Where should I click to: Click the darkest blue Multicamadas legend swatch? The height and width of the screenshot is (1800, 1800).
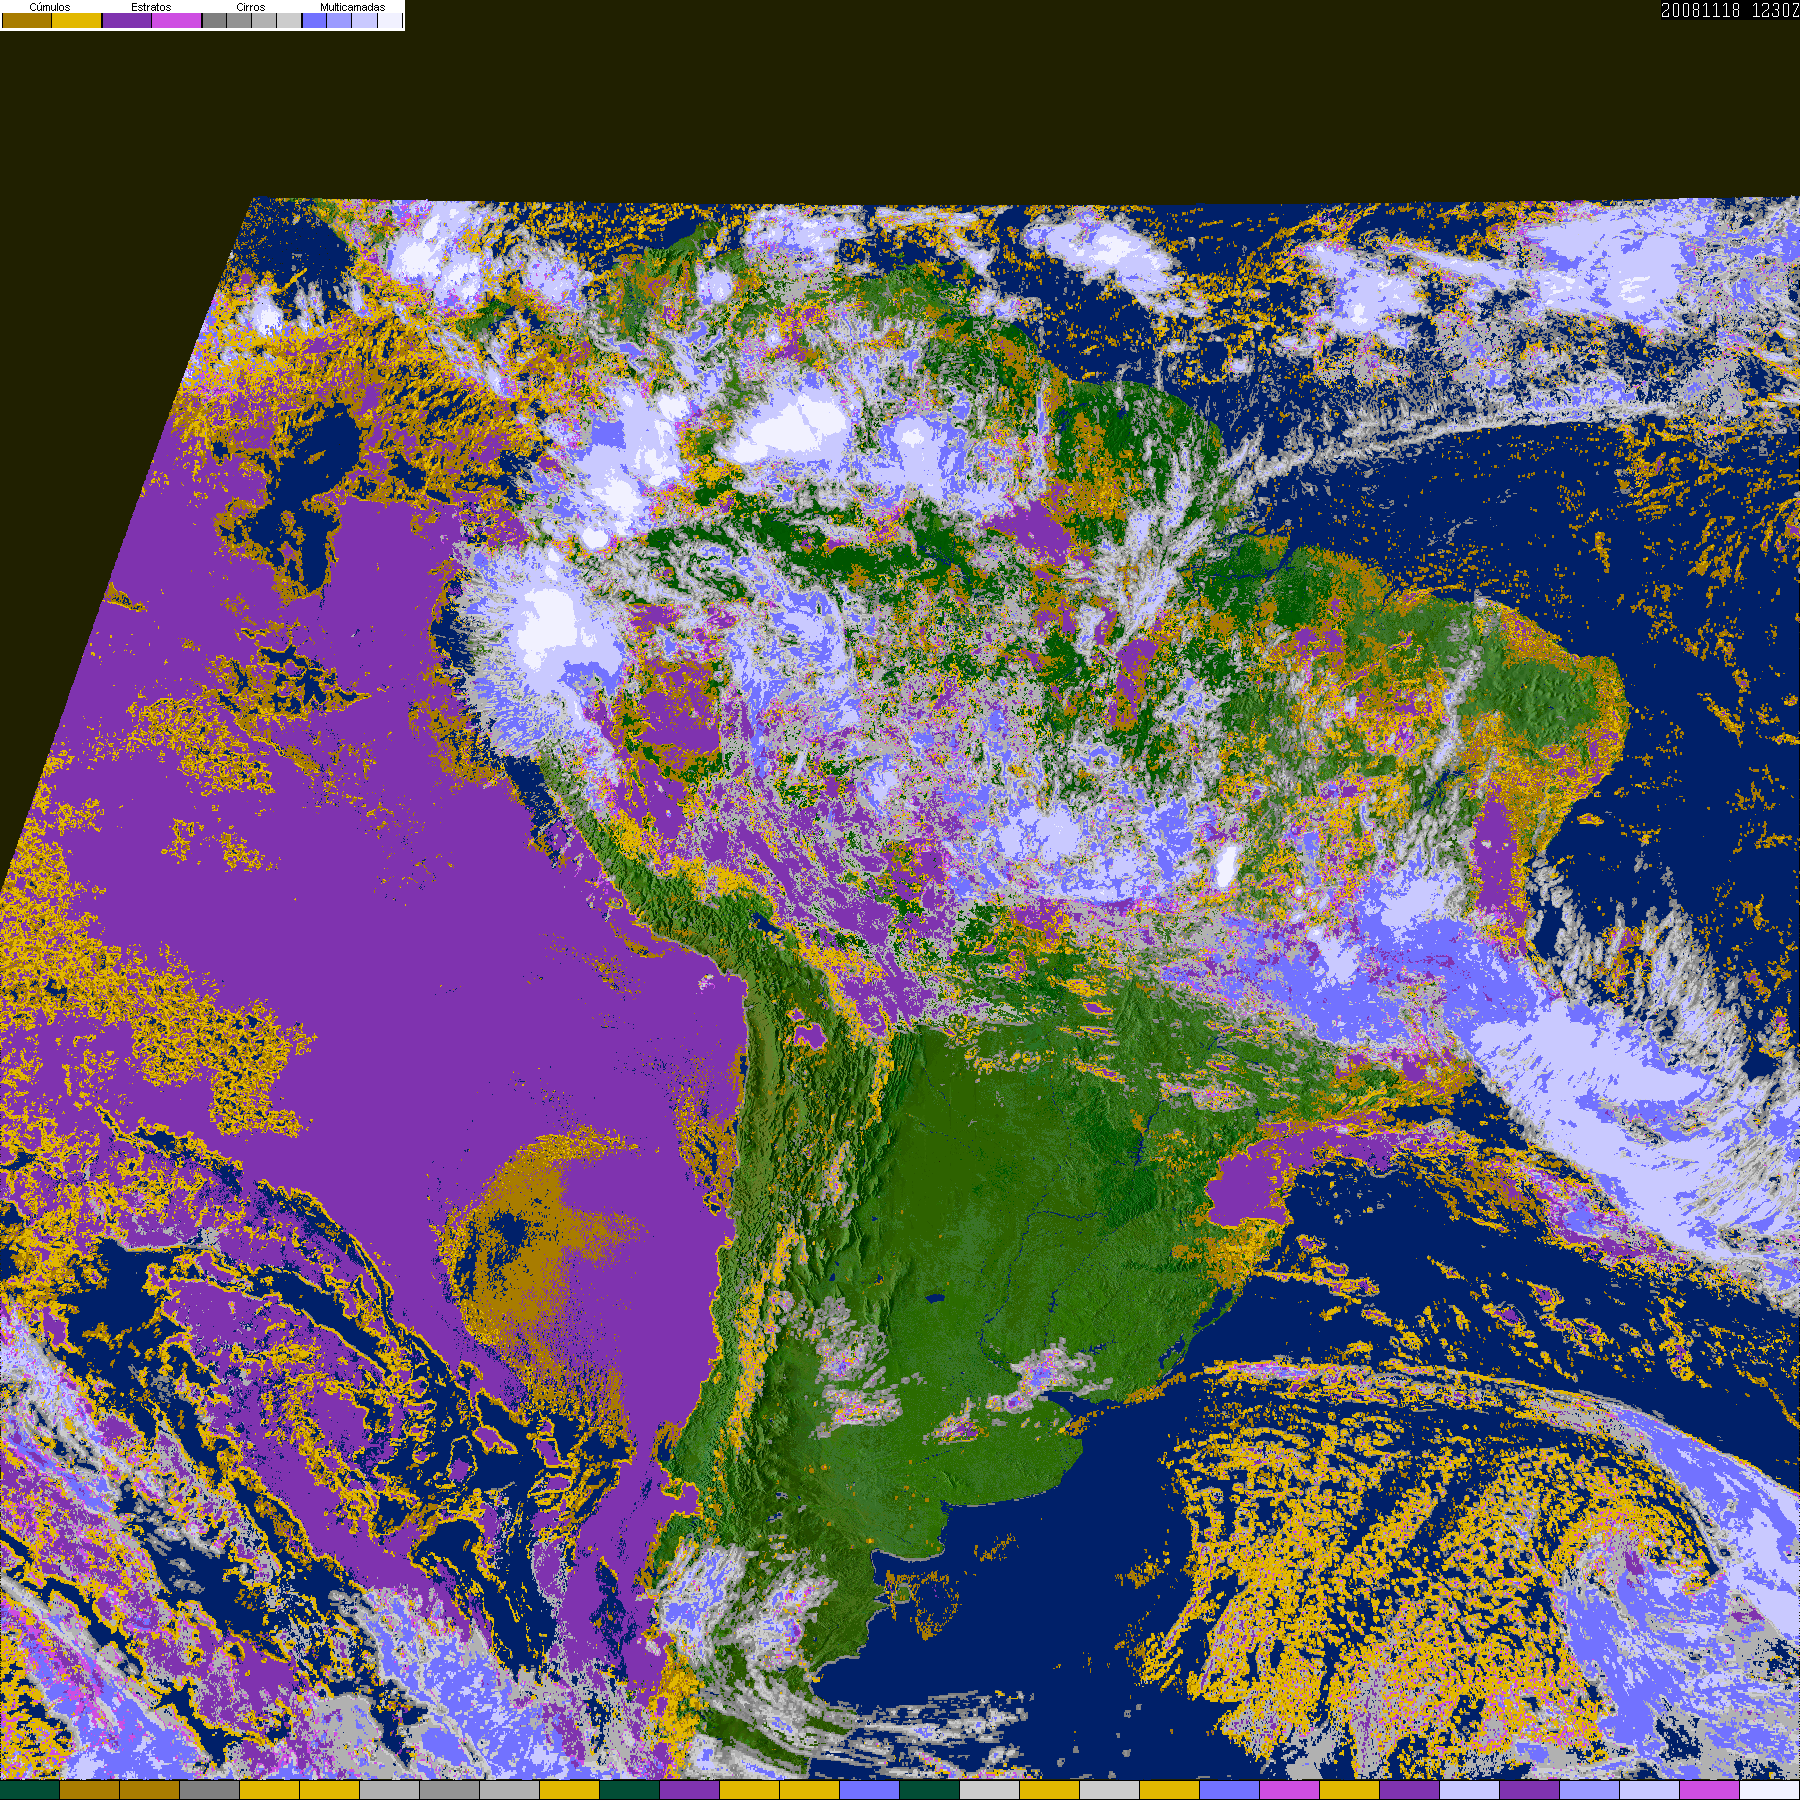(314, 20)
